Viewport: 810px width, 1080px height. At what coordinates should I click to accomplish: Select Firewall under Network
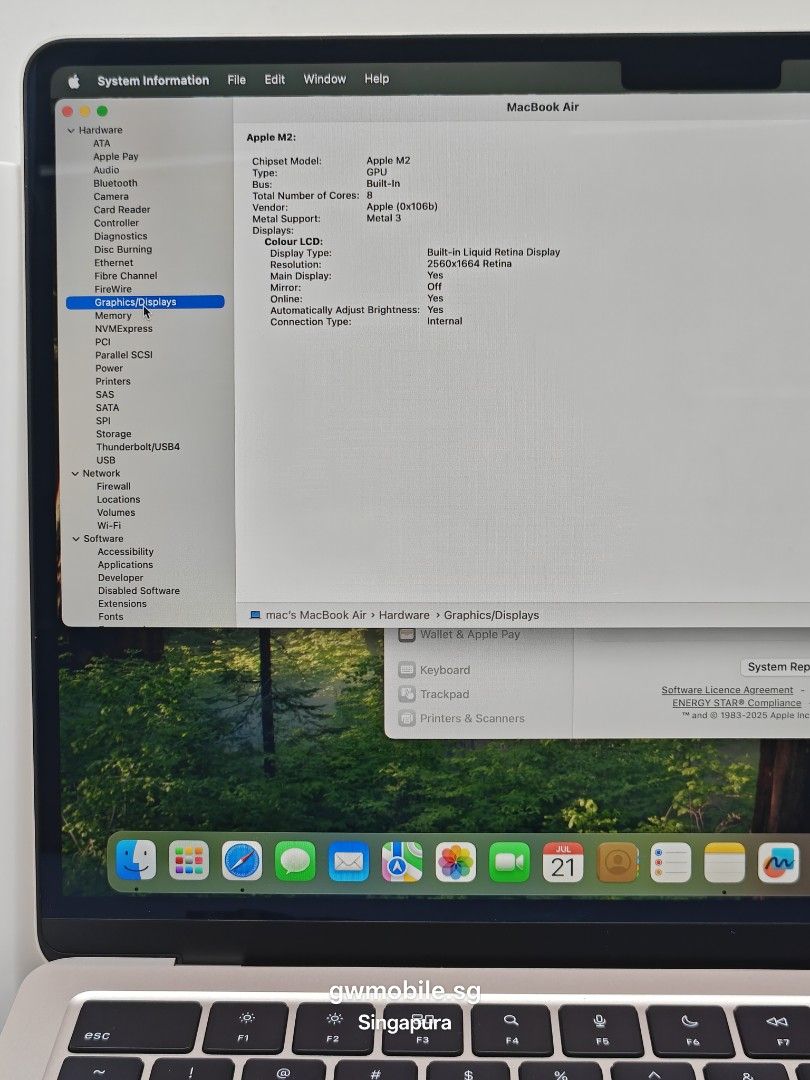click(114, 486)
